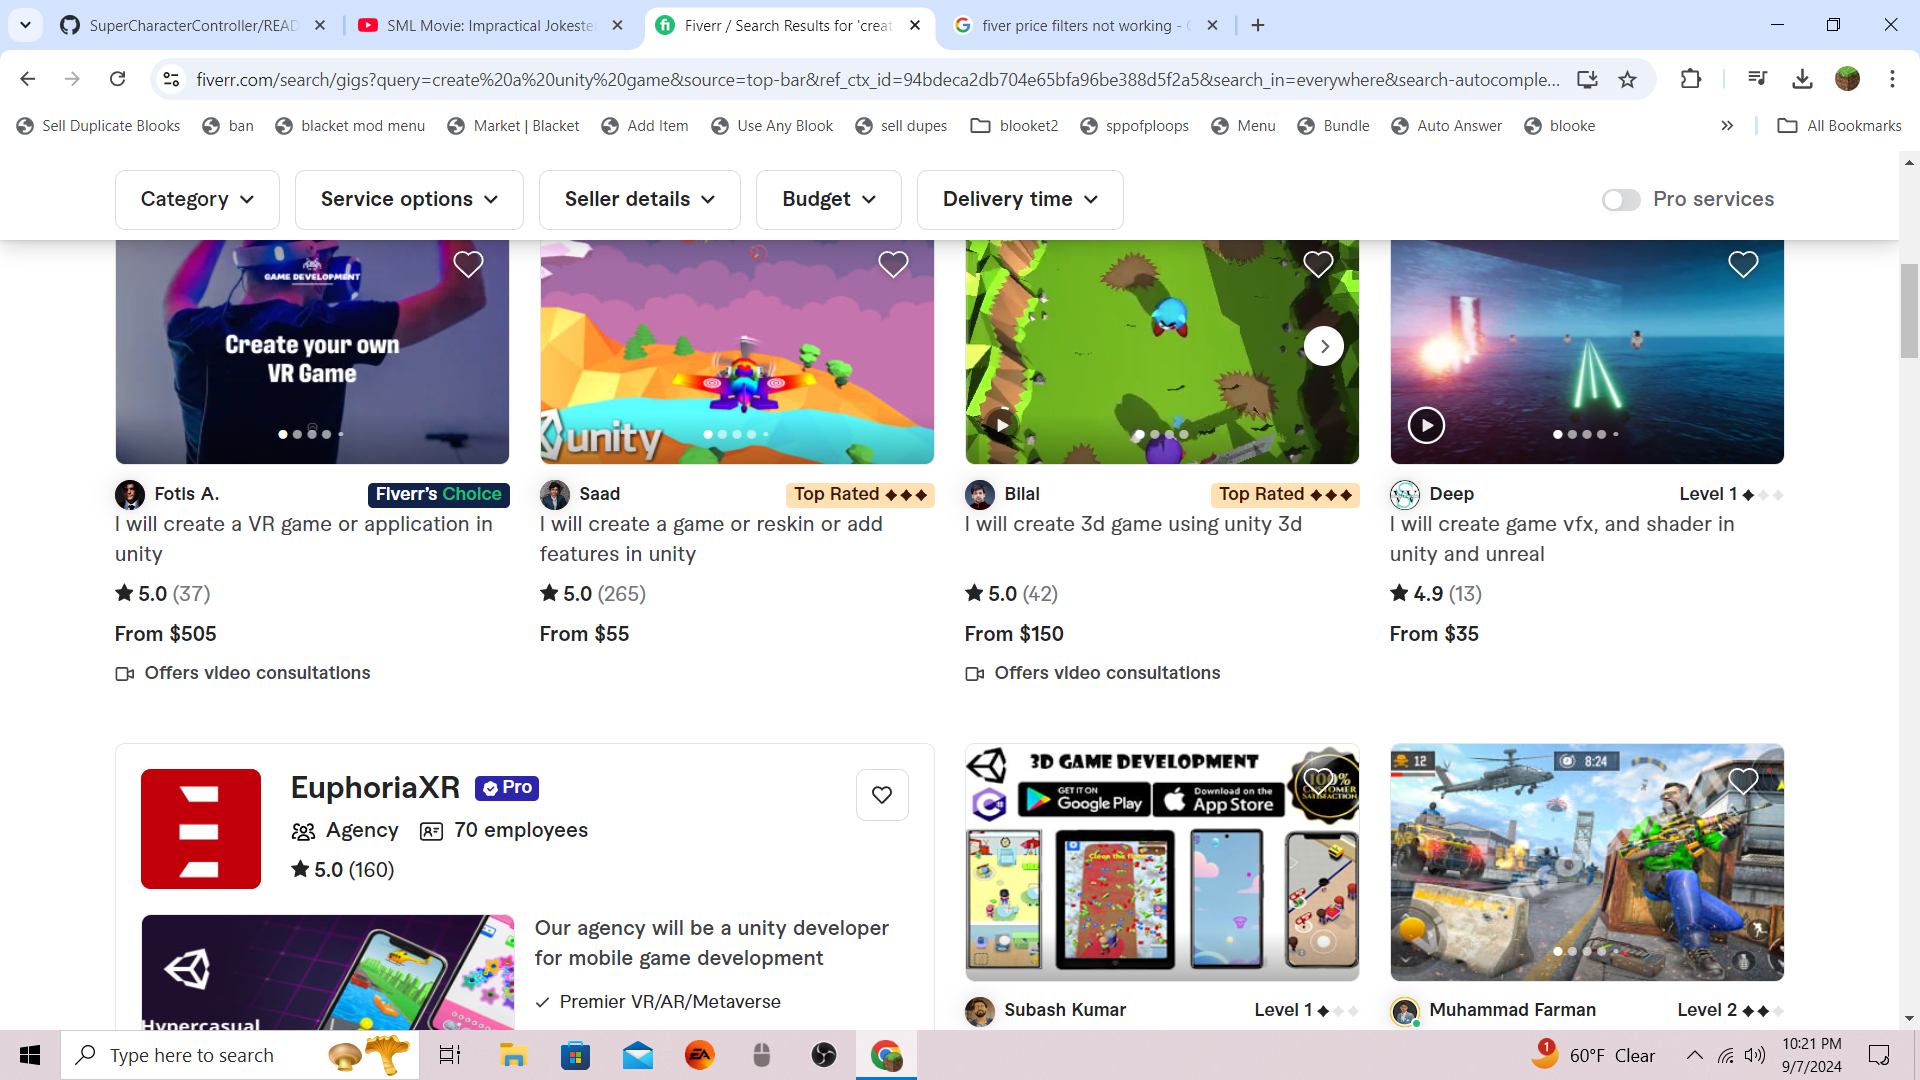This screenshot has width=1920, height=1080.
Task: Click the page vertical scrollbar thumb
Action: point(1909,310)
